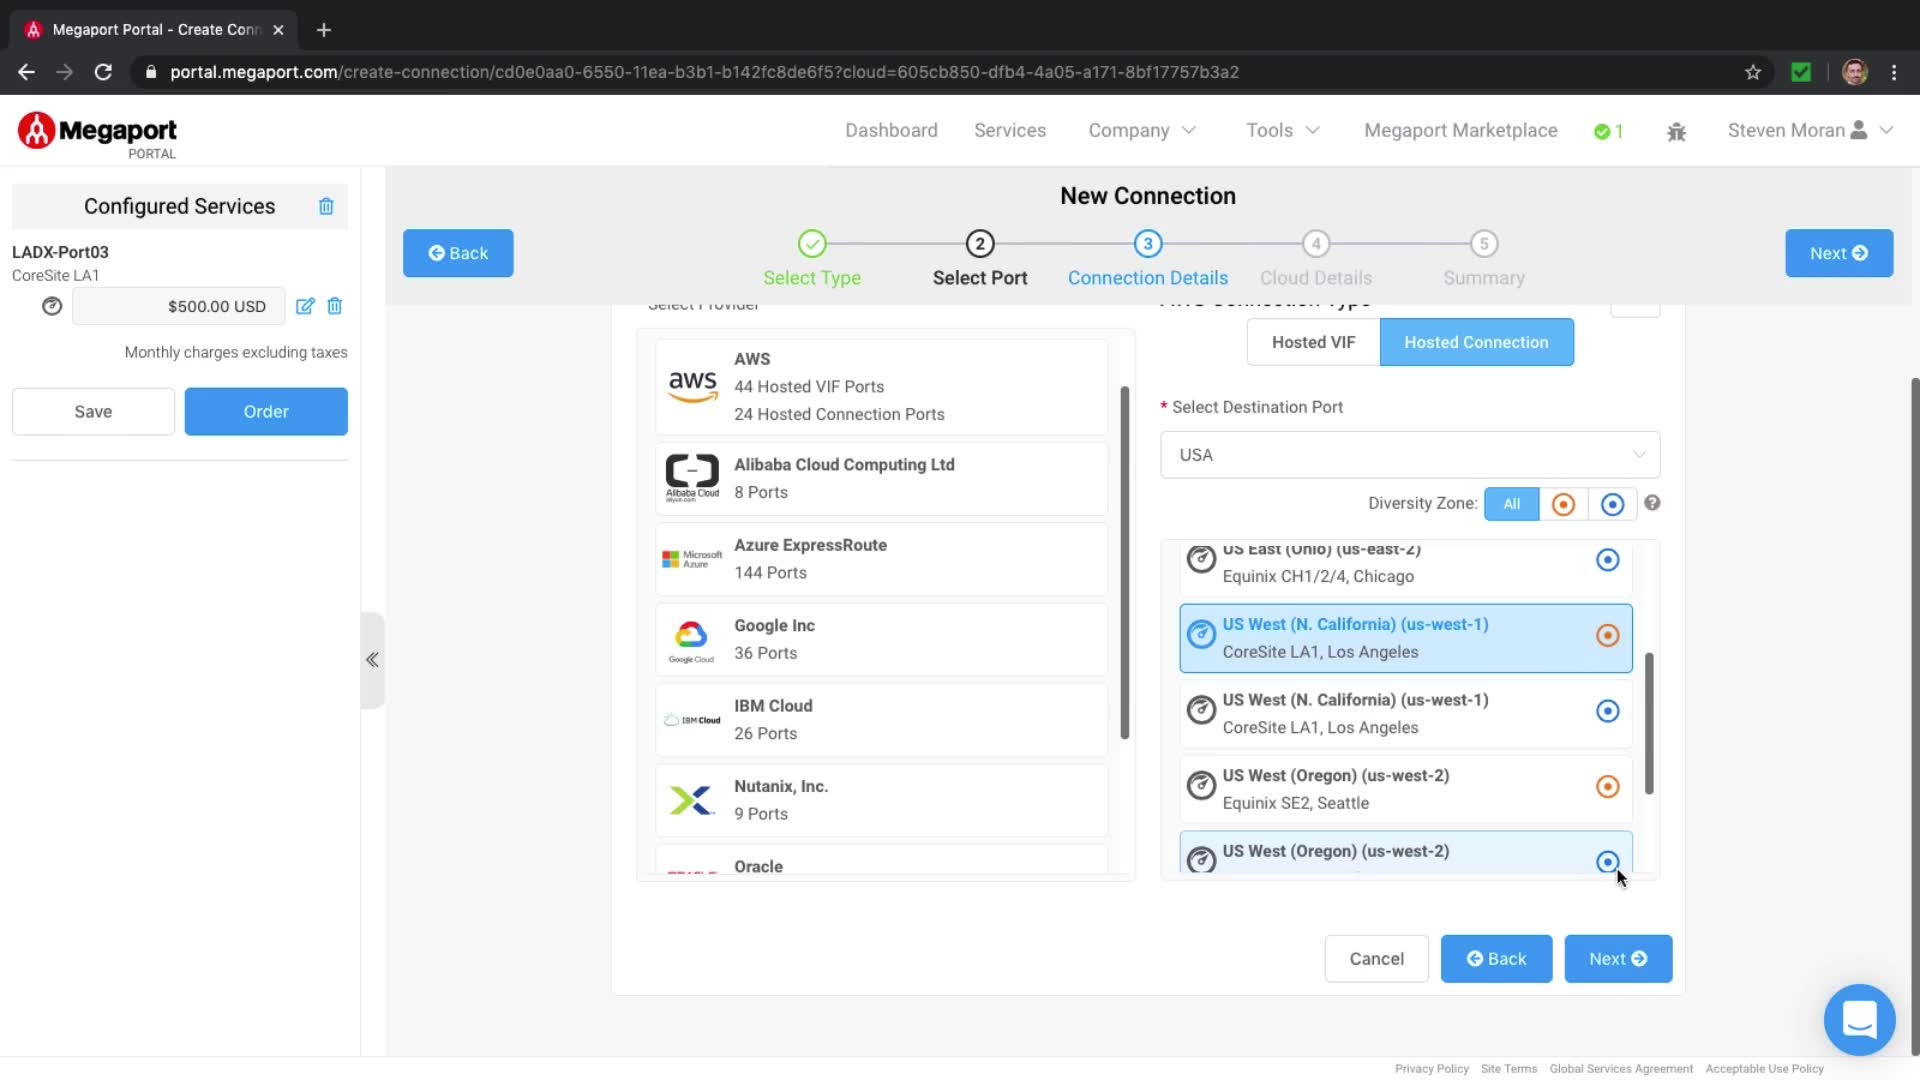Click the Diversity Zone help question mark
The width and height of the screenshot is (1920, 1080).
(1652, 503)
